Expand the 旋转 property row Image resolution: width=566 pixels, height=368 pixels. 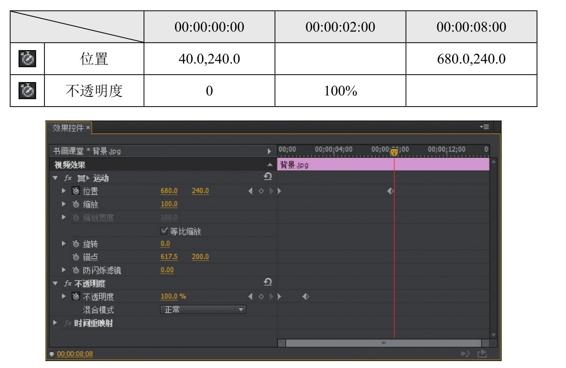(64, 244)
